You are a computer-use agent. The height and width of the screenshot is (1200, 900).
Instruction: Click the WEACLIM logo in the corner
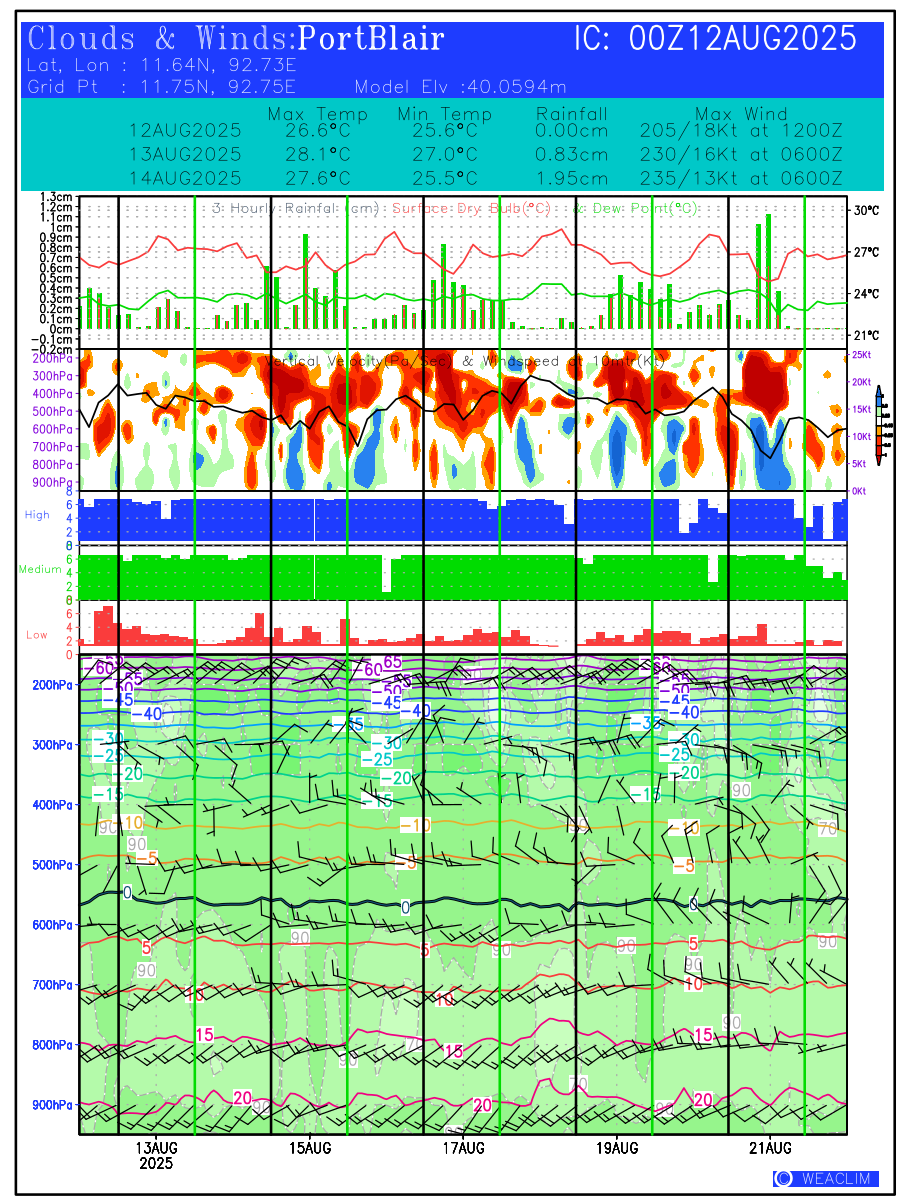point(826,1179)
